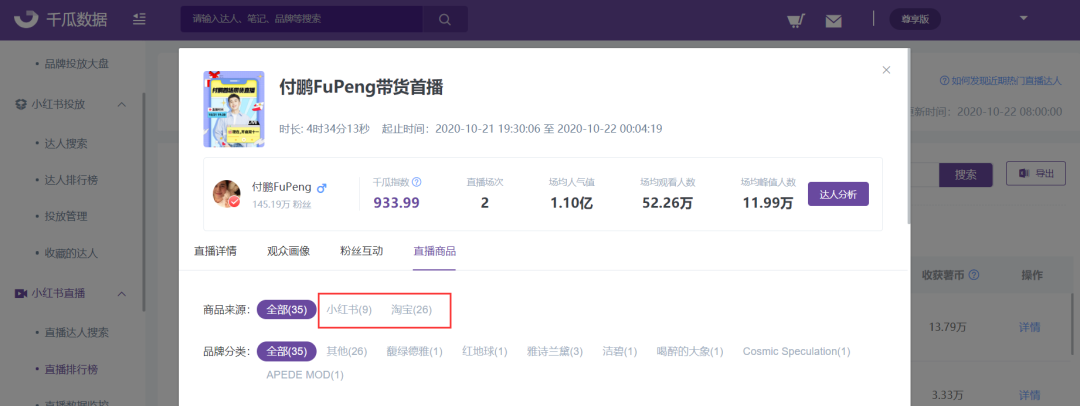Click the sidebar vertical scrollbar

point(143,200)
